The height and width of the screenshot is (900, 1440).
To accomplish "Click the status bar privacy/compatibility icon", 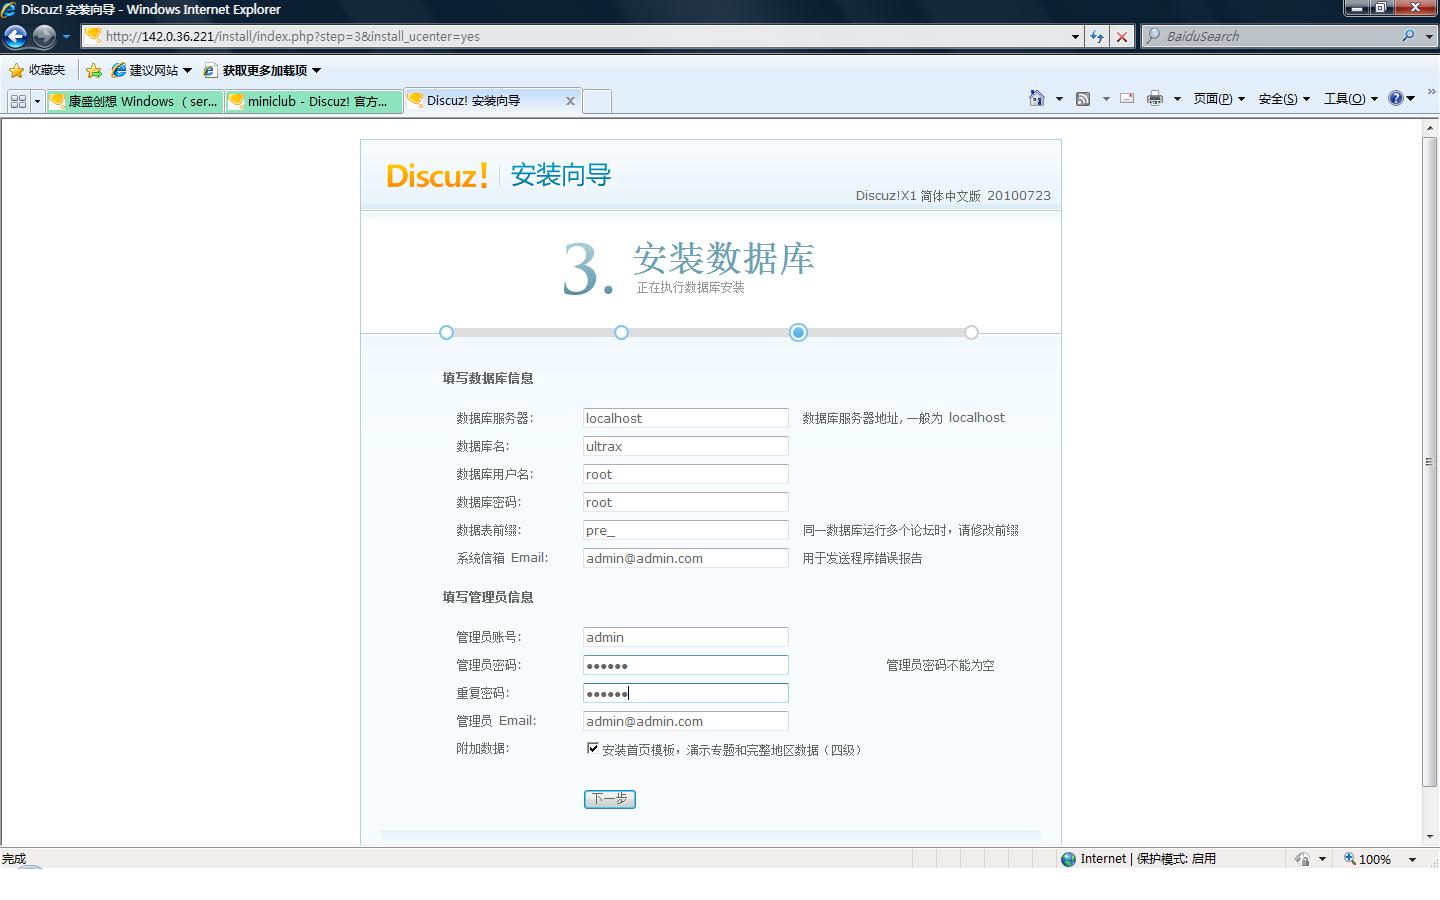I will tap(1302, 859).
